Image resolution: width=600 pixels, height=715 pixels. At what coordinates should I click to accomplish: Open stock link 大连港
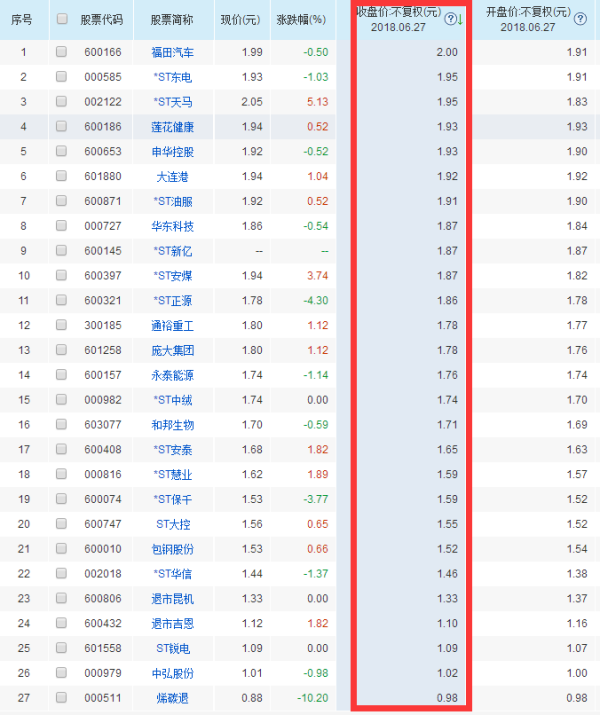tap(172, 176)
